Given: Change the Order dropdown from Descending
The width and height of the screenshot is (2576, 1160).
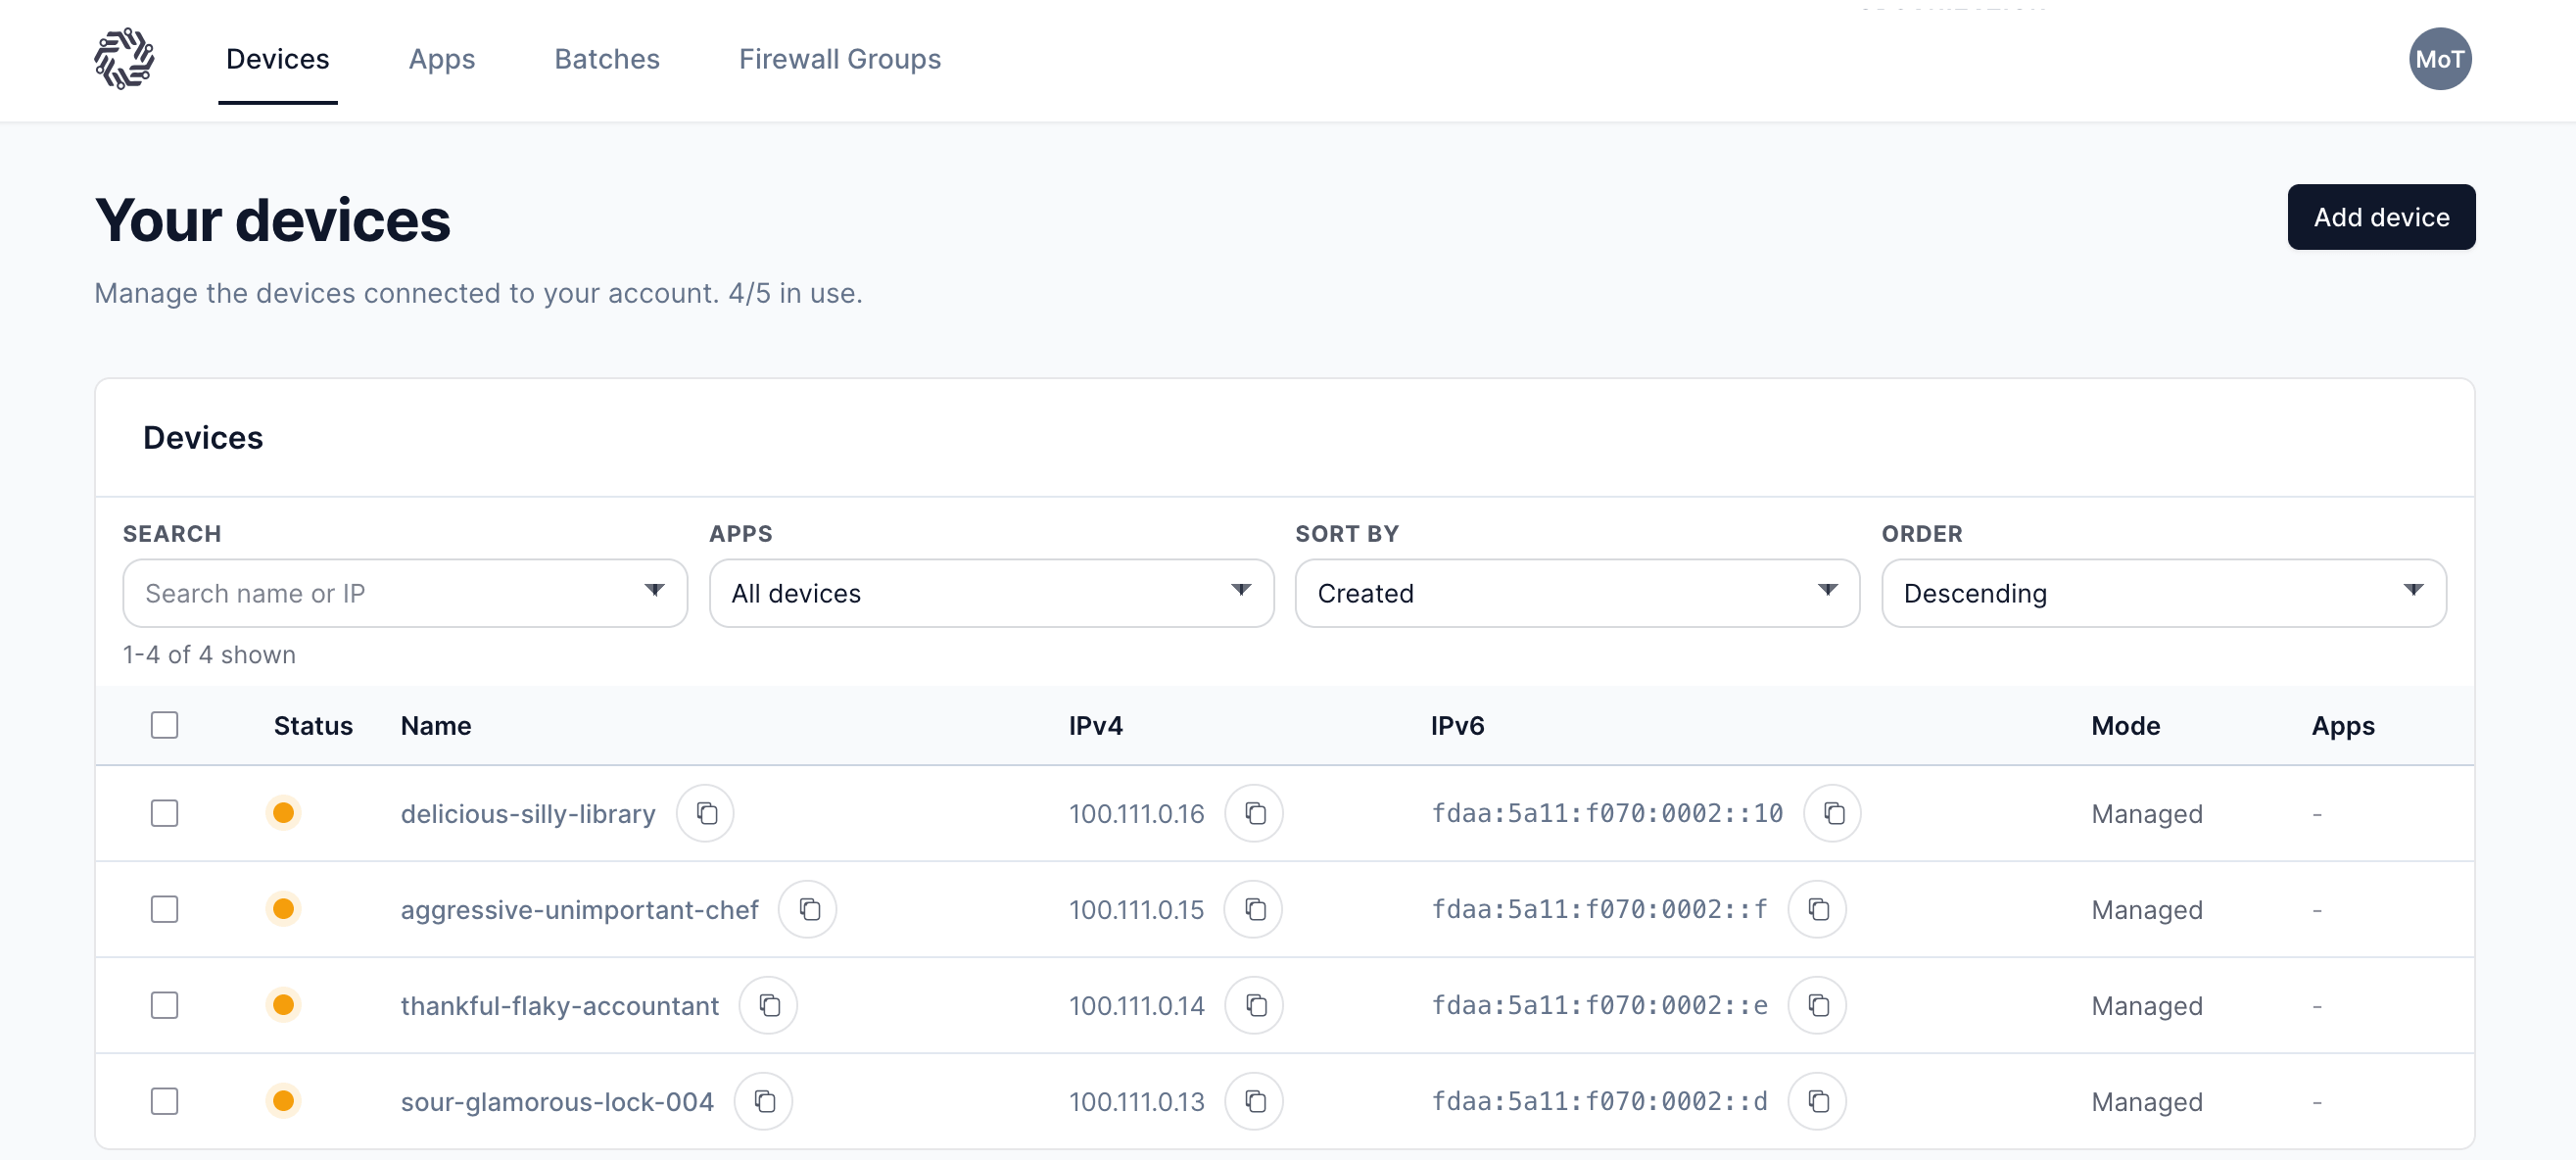Looking at the screenshot, I should point(2163,593).
